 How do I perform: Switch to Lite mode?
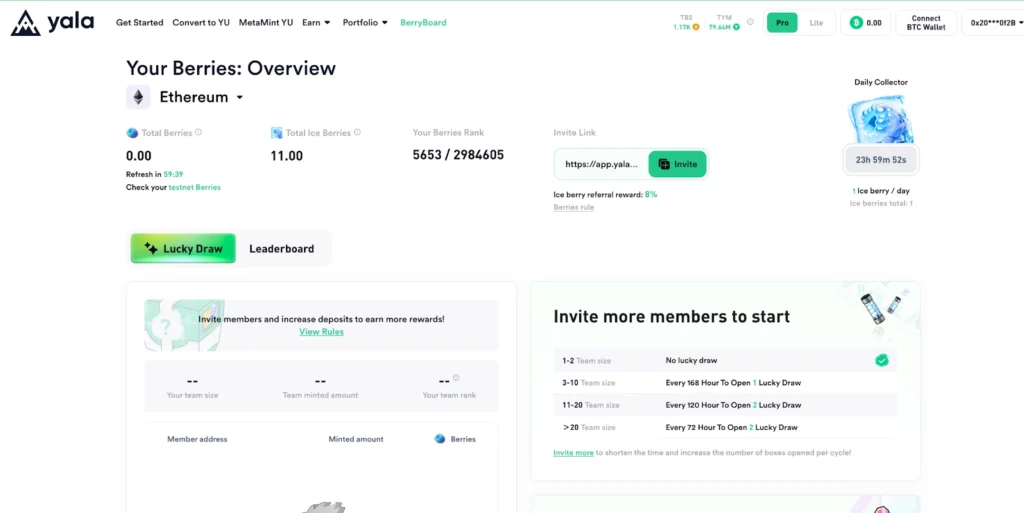[816, 23]
